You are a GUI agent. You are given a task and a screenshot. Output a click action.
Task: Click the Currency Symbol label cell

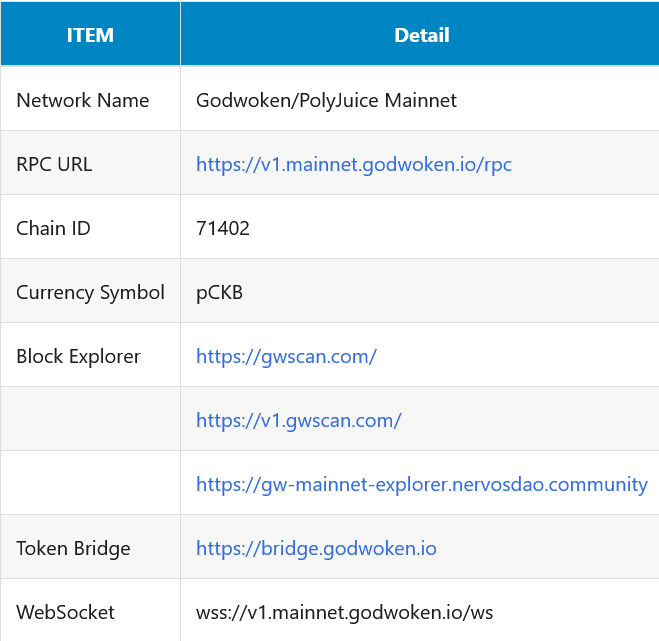point(90,292)
